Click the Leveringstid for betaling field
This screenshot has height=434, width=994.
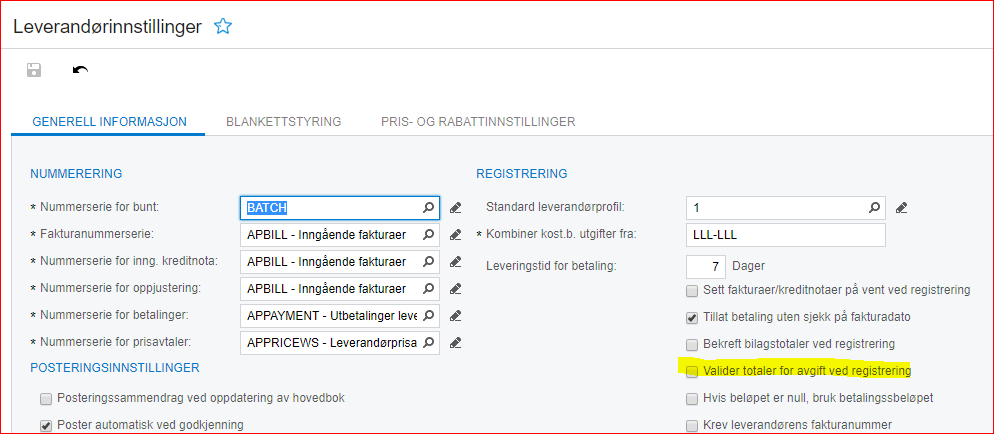tap(705, 267)
